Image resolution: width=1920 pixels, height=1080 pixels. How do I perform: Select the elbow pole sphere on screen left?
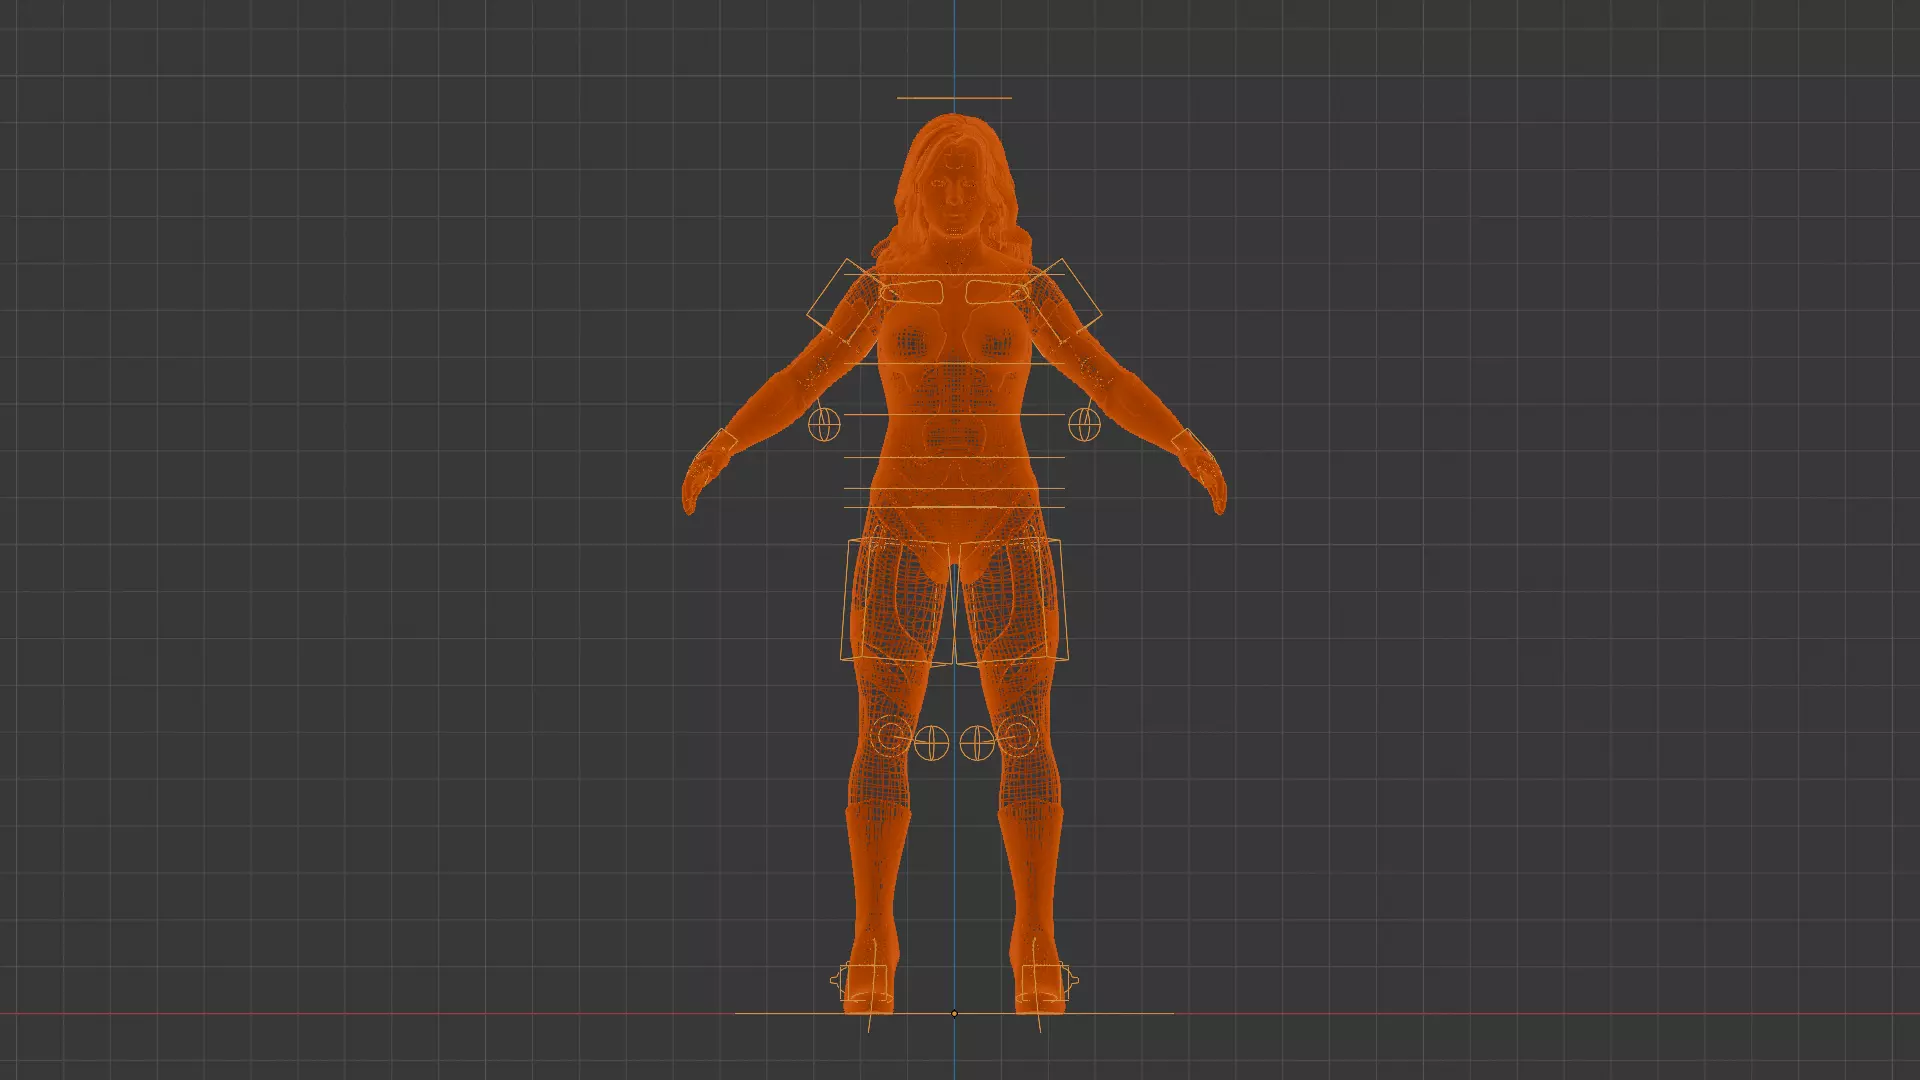click(824, 425)
